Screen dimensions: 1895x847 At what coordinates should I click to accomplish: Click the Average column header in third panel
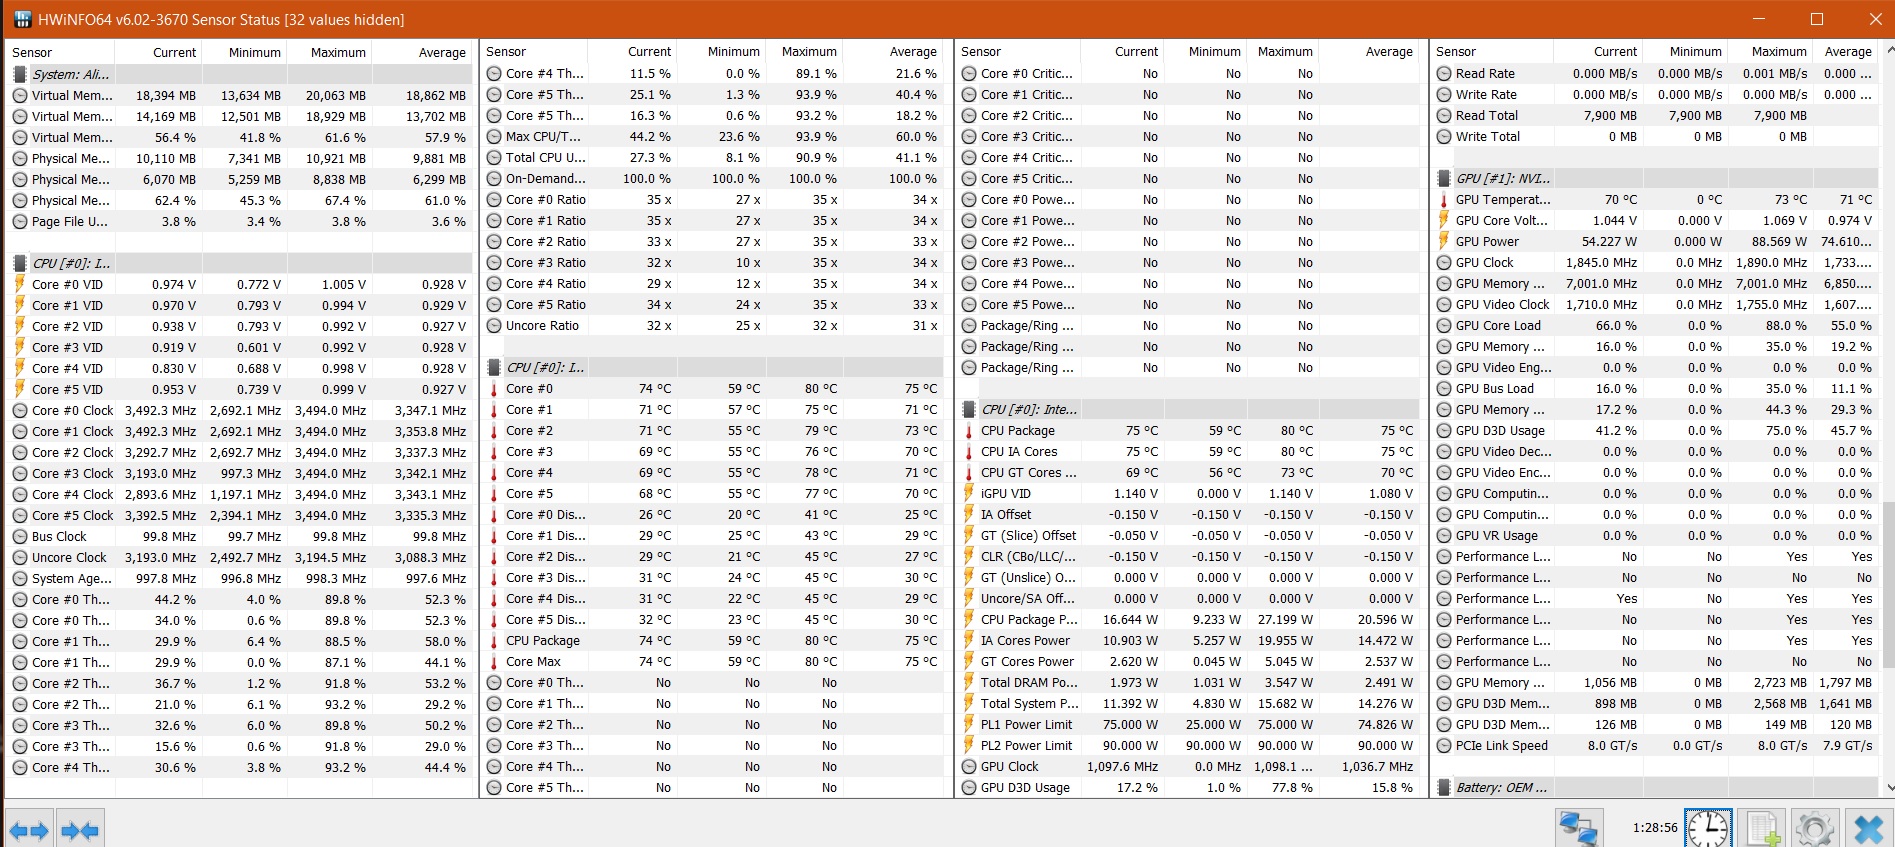click(x=1369, y=51)
